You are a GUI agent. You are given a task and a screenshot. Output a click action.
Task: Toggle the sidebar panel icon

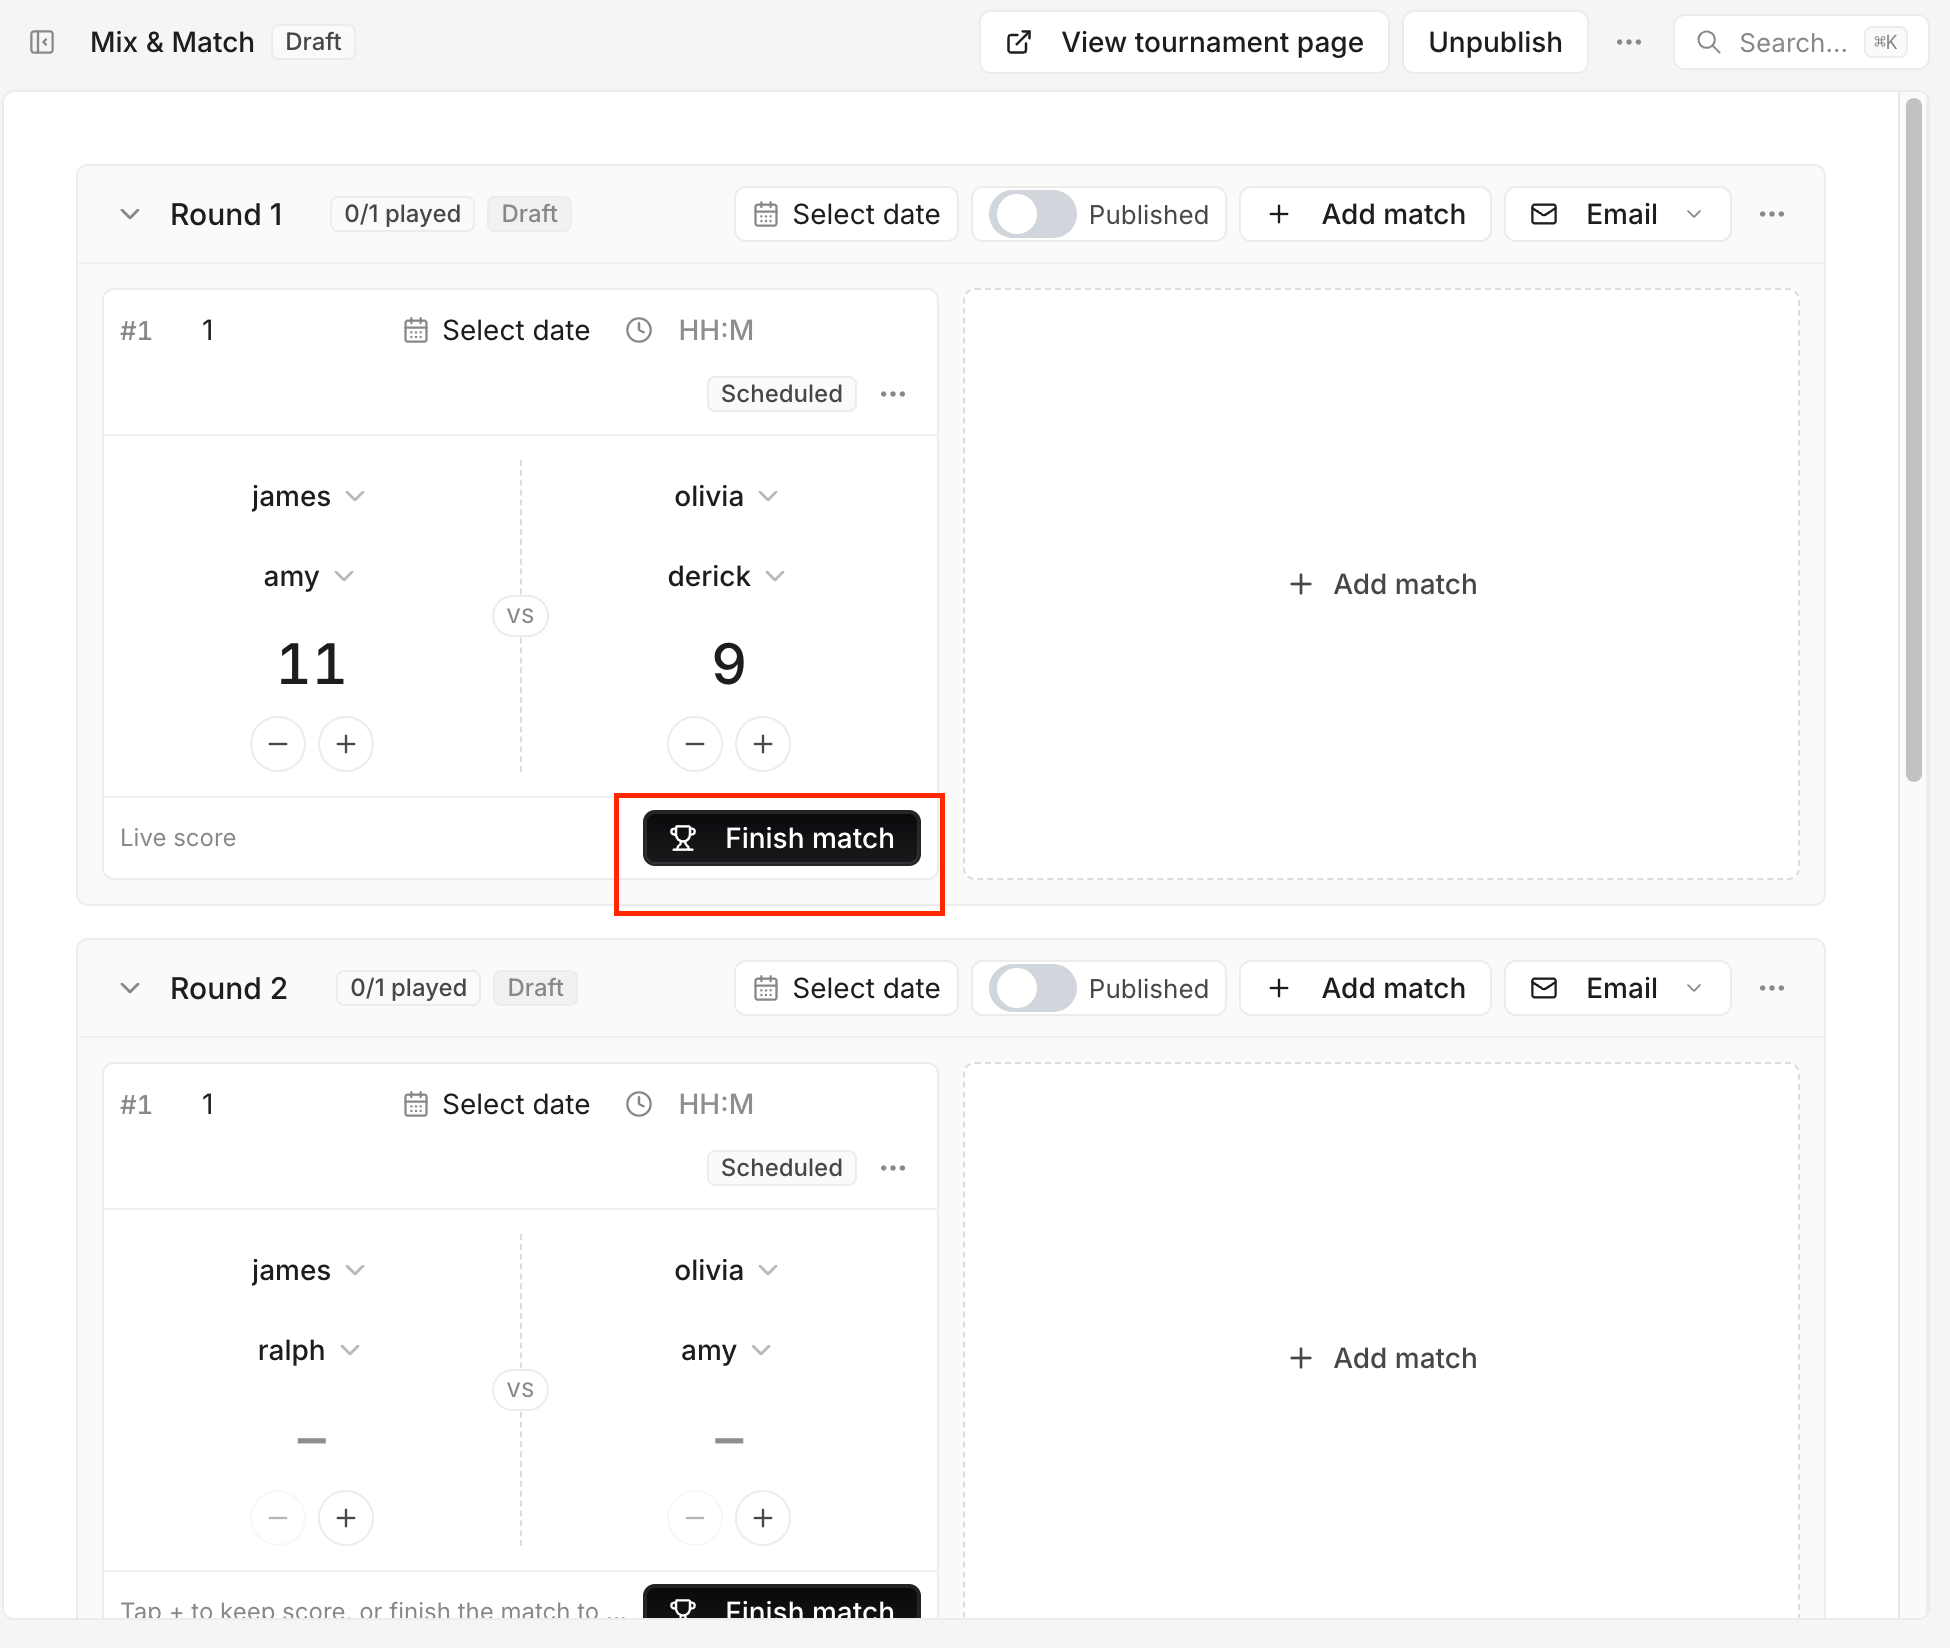(42, 42)
